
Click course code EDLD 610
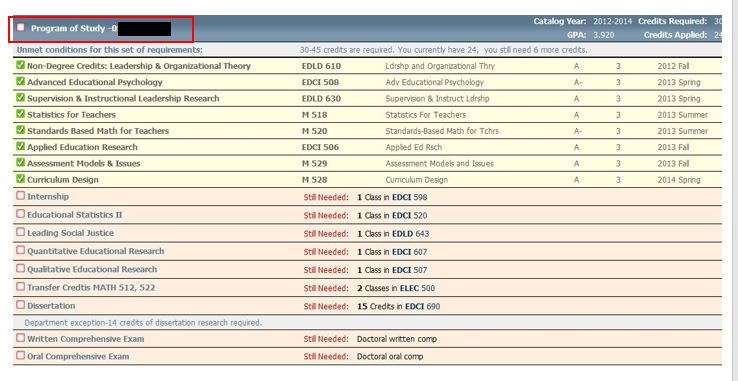[321, 66]
